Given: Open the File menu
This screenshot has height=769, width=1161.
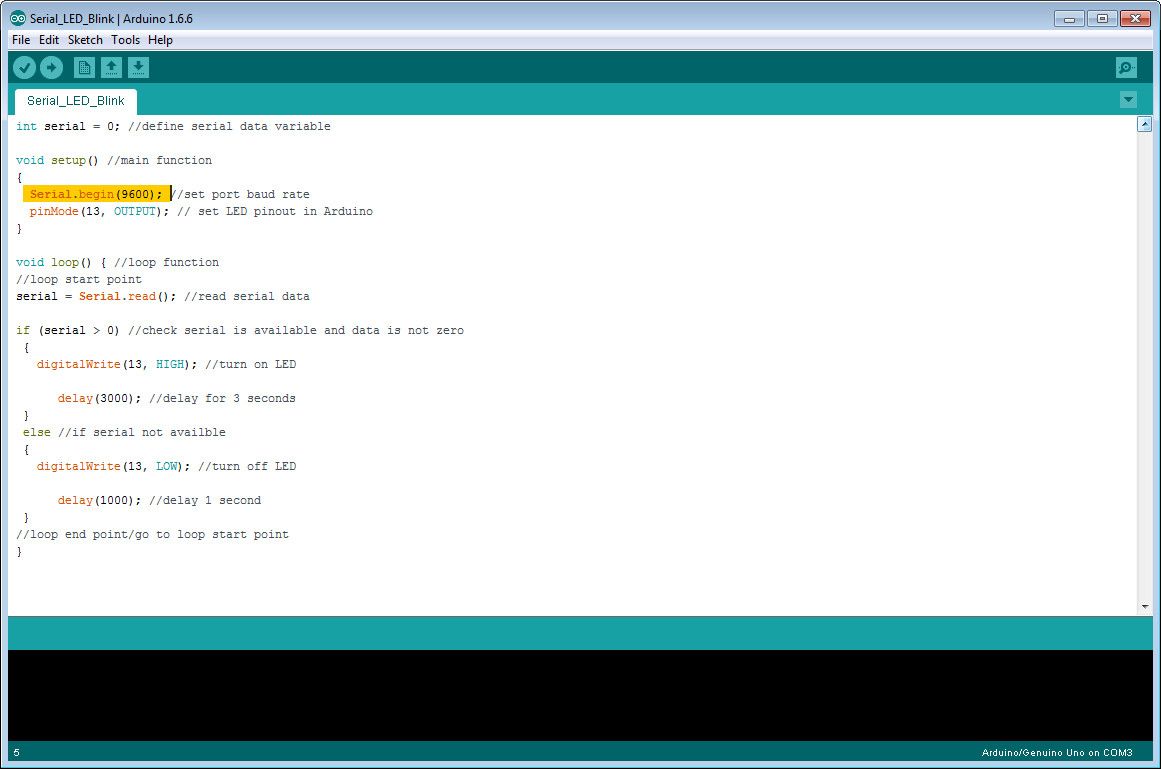Looking at the screenshot, I should pos(20,40).
